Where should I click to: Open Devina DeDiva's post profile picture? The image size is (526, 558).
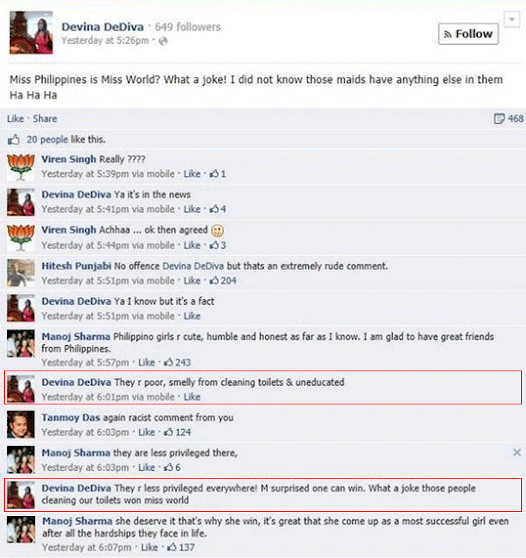(x=31, y=32)
